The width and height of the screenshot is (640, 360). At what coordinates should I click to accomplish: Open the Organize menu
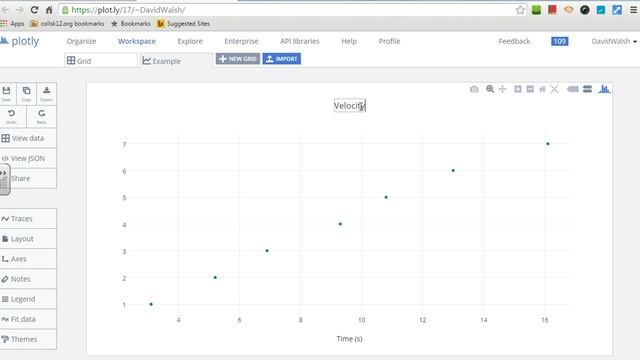click(x=81, y=41)
